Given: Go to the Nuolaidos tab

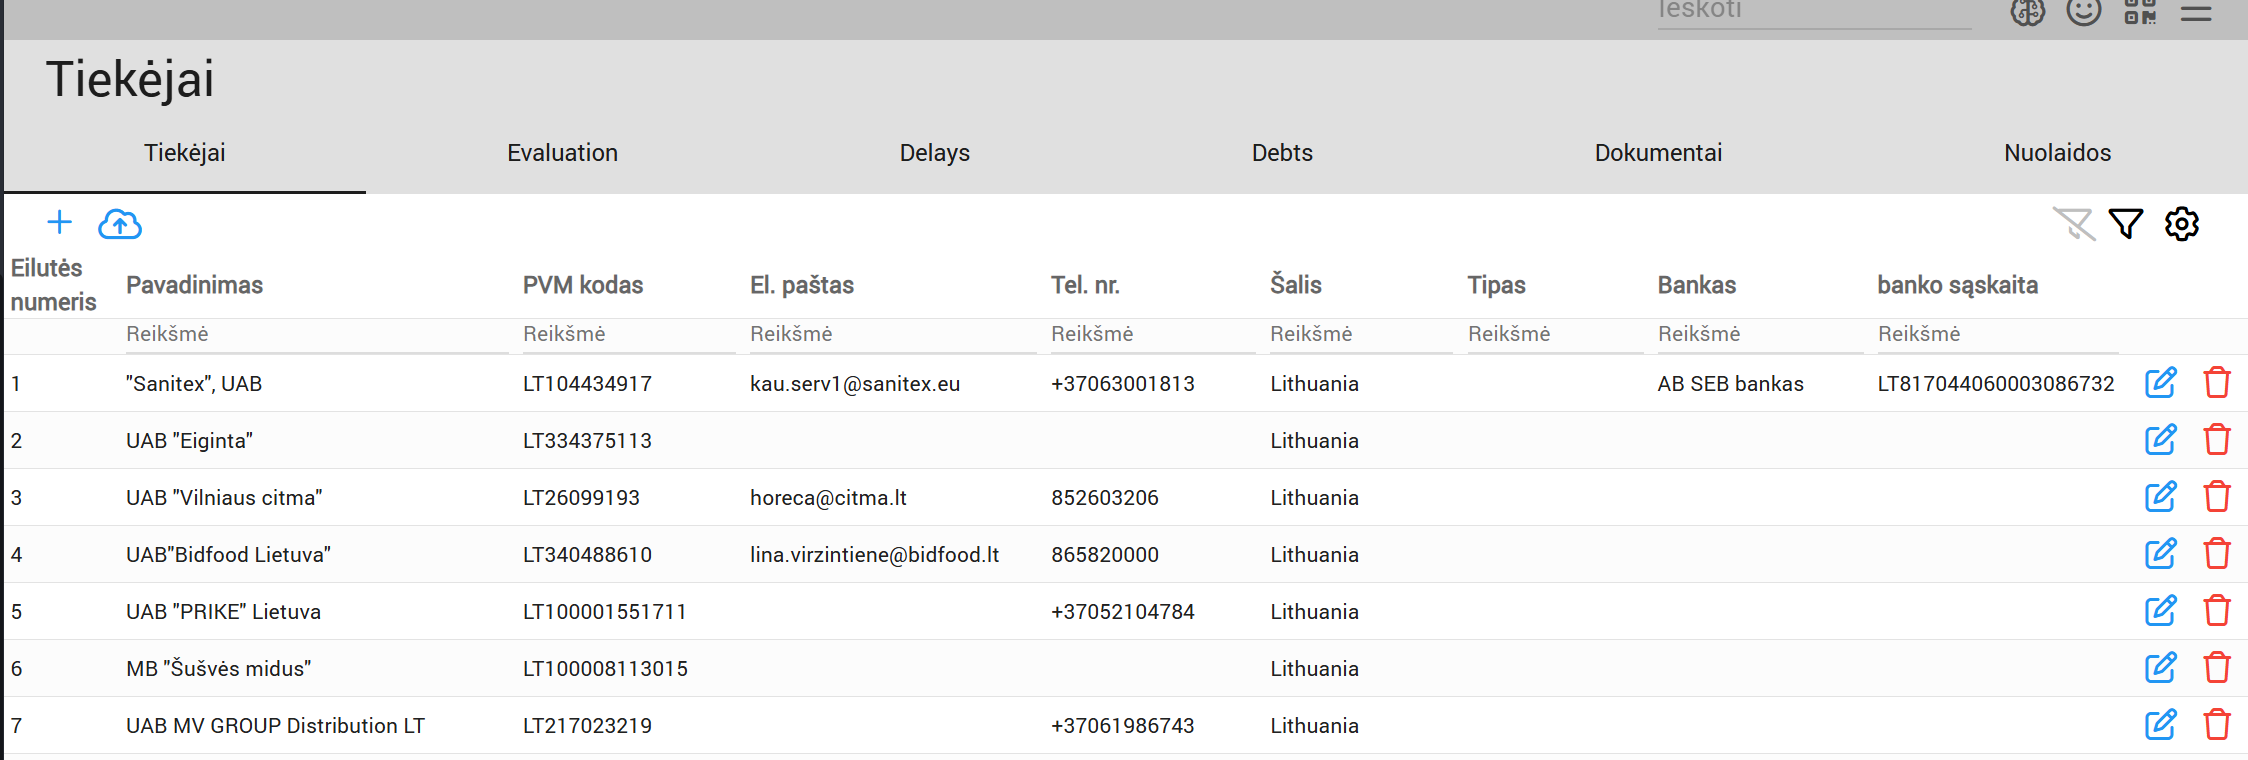Looking at the screenshot, I should point(2057,153).
